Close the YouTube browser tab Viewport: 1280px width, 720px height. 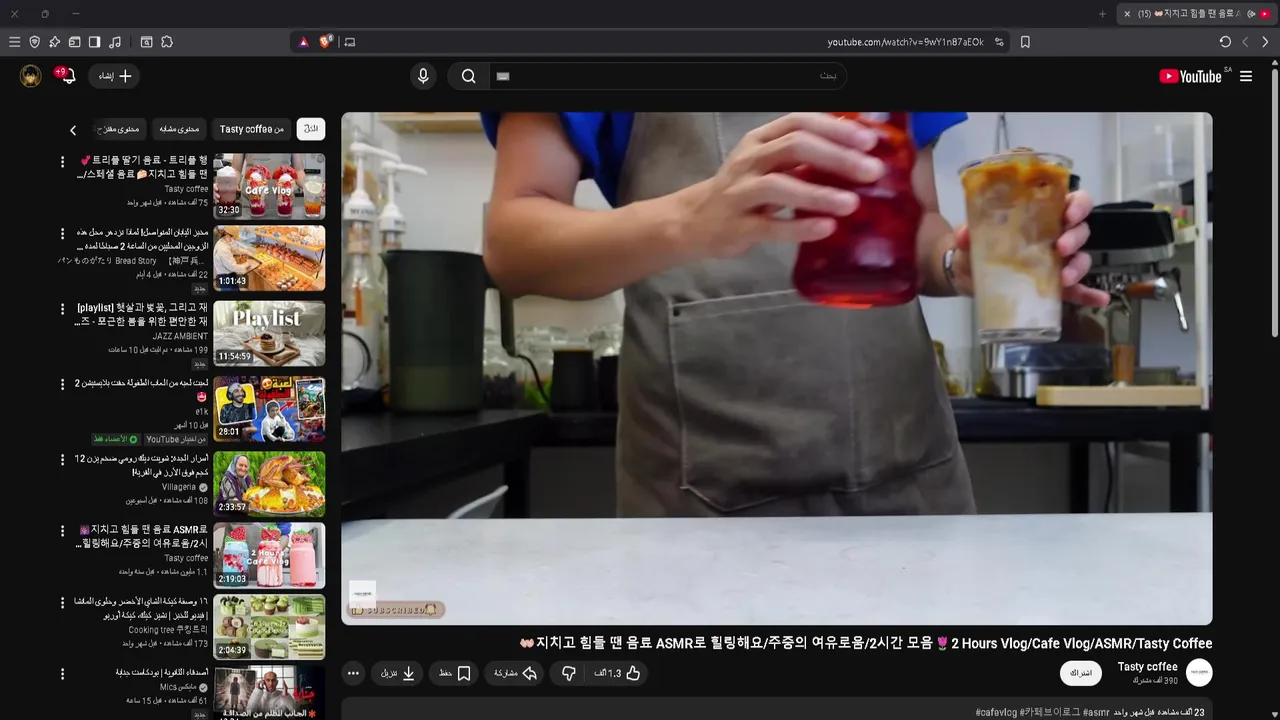click(1127, 14)
